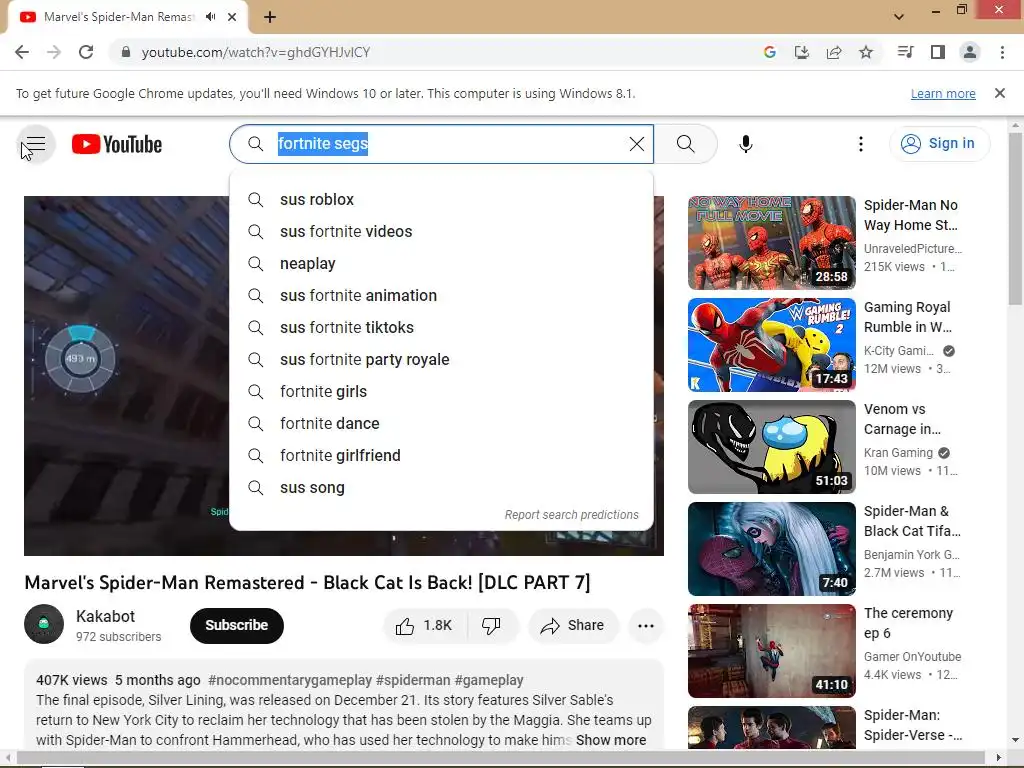This screenshot has width=1024, height=768.
Task: Open the Spider-Man: Spider-Verse video title
Action: click(x=912, y=725)
